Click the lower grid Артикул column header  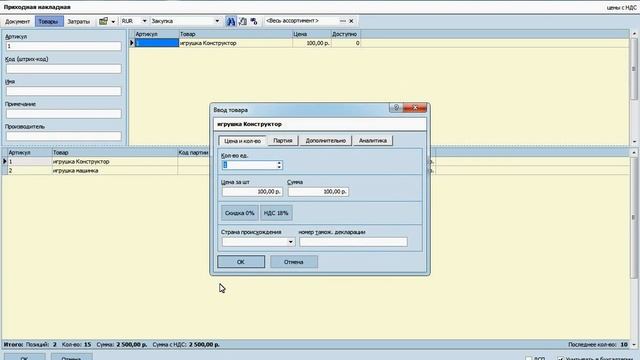[30, 153]
